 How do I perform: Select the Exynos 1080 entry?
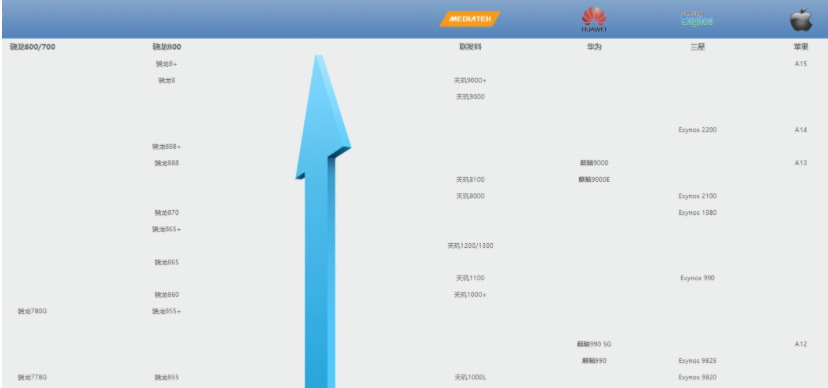click(x=698, y=213)
